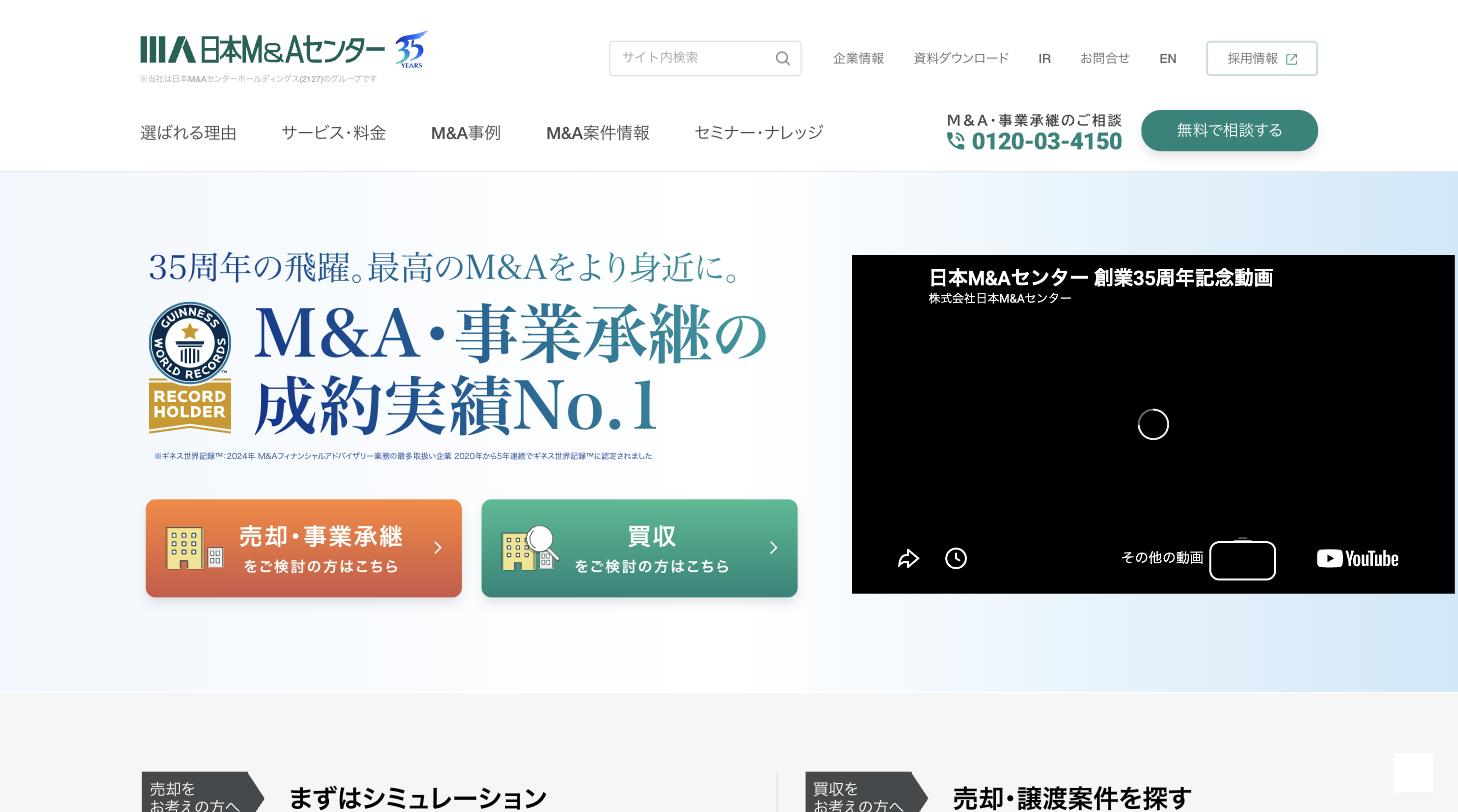The height and width of the screenshot is (812, 1458).
Task: Open the 企業情報 link
Action: click(x=858, y=58)
